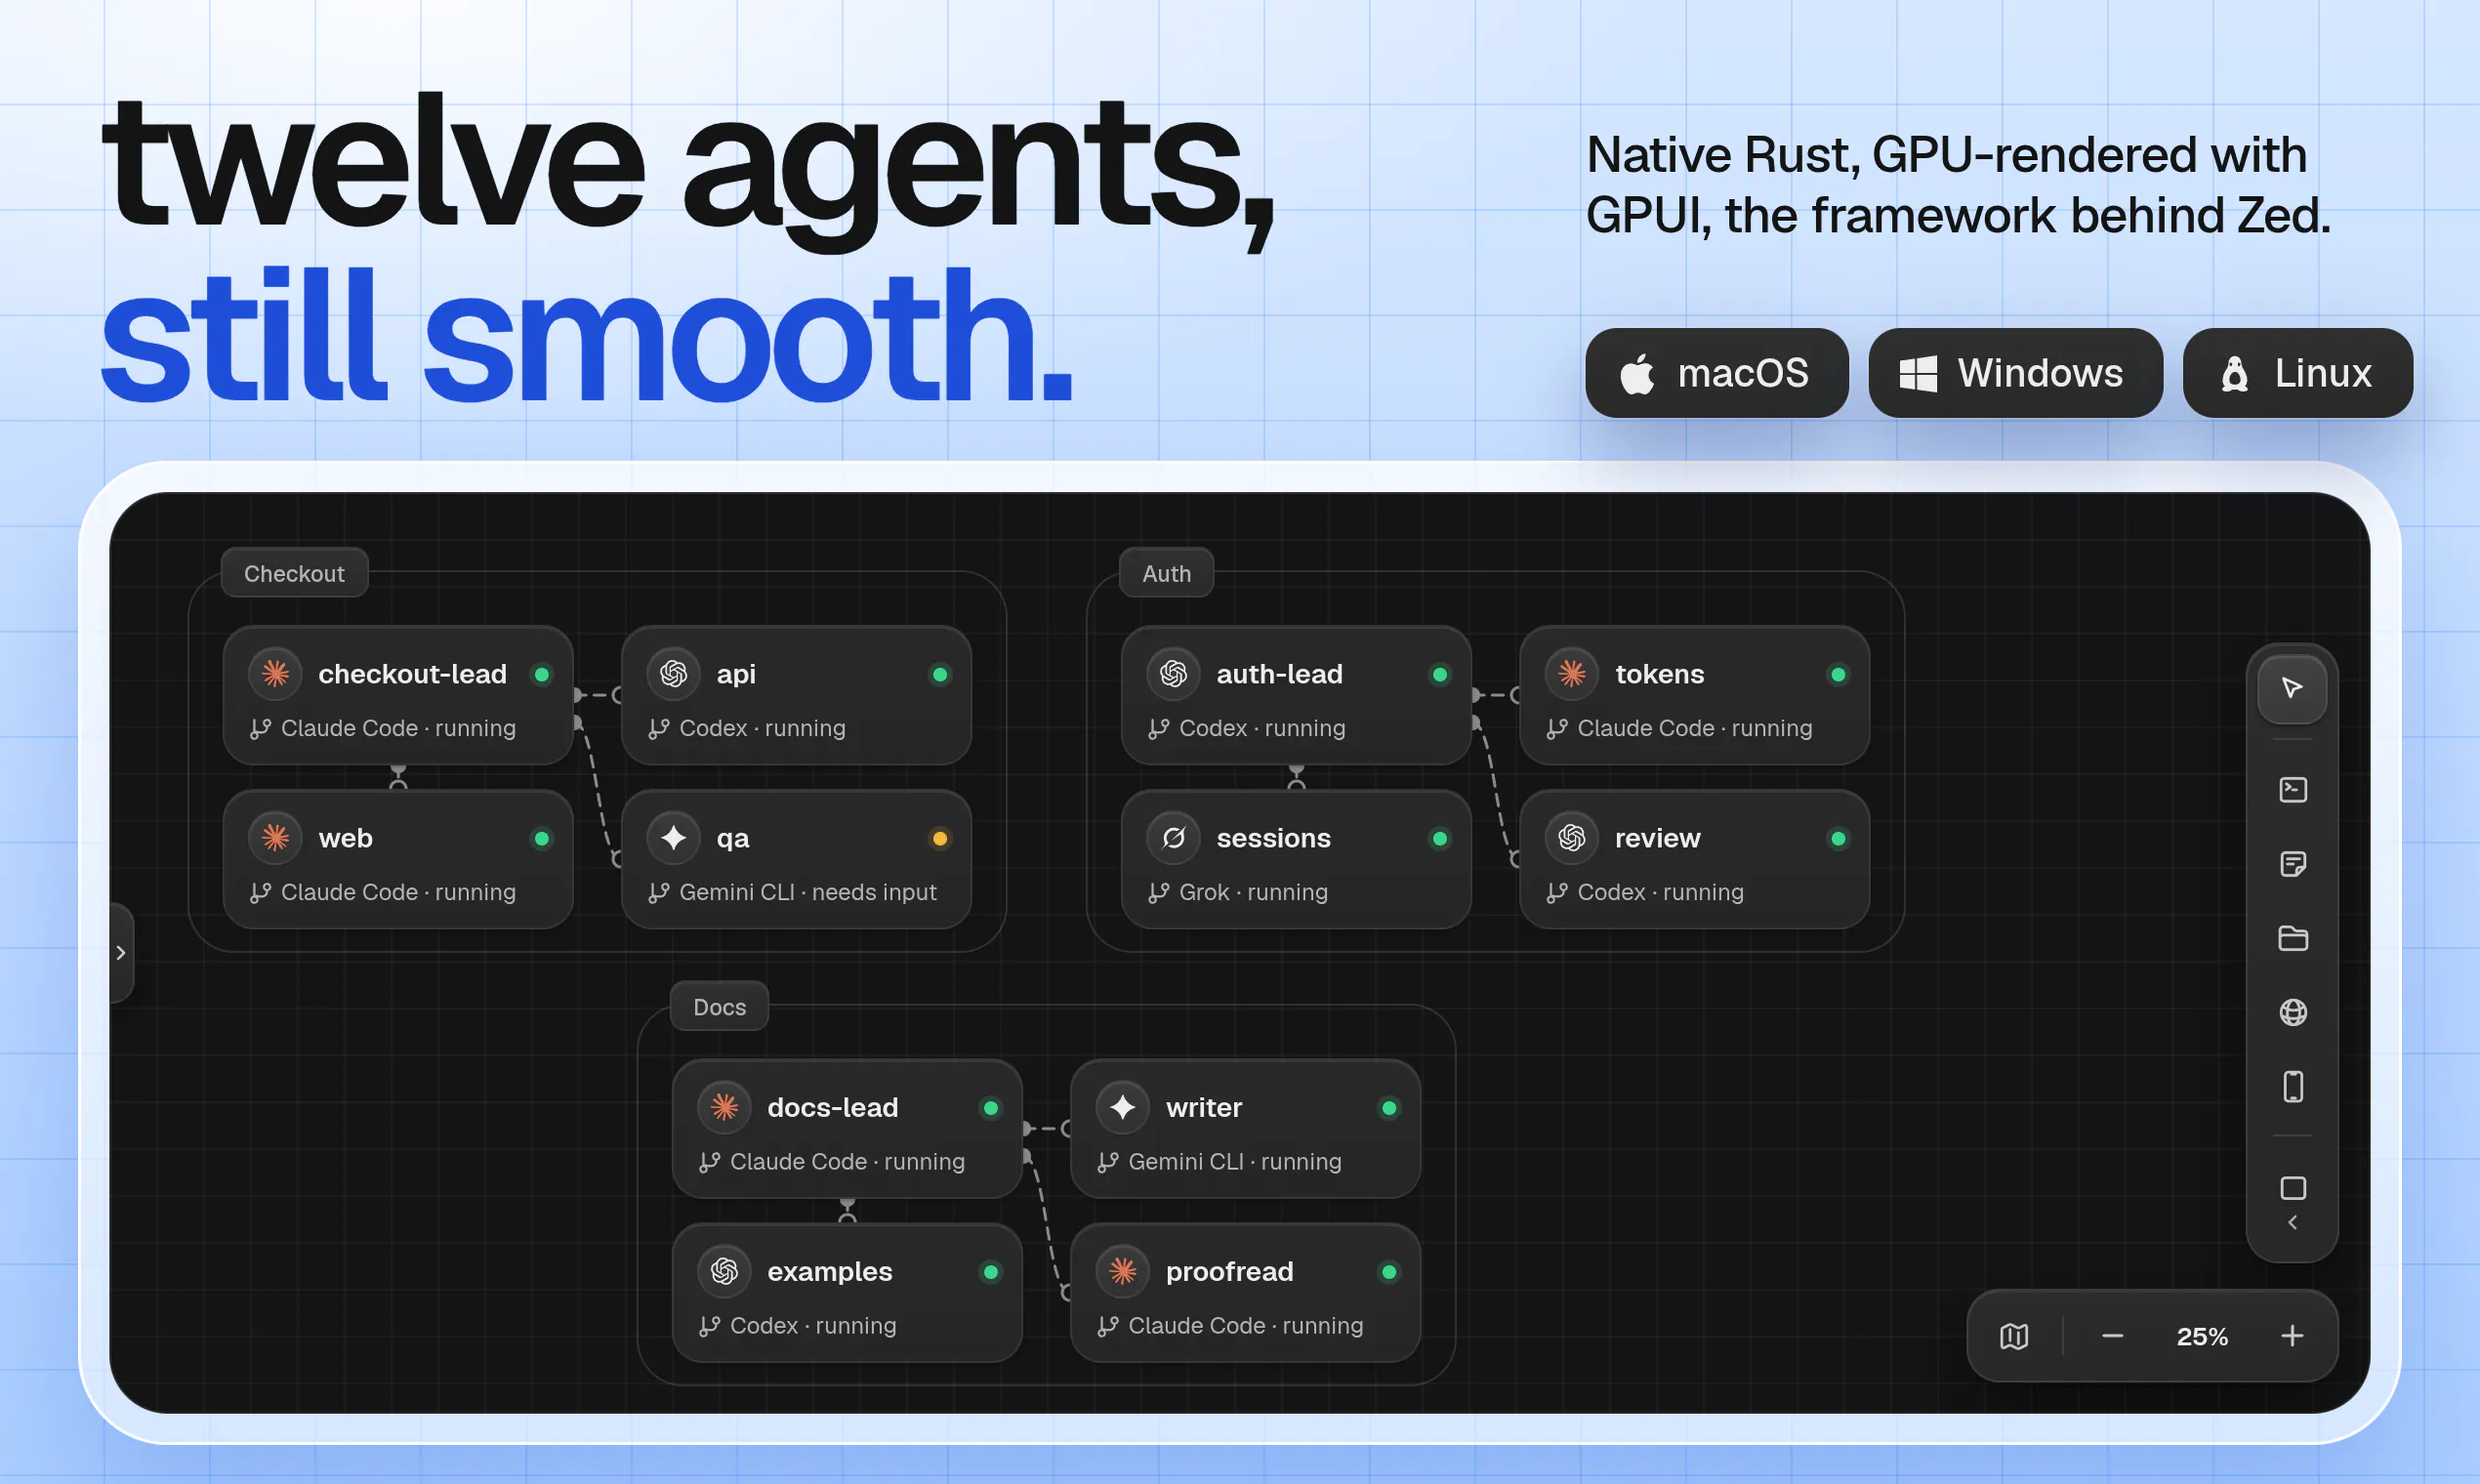
Task: Download for Linux
Action: tap(2297, 373)
